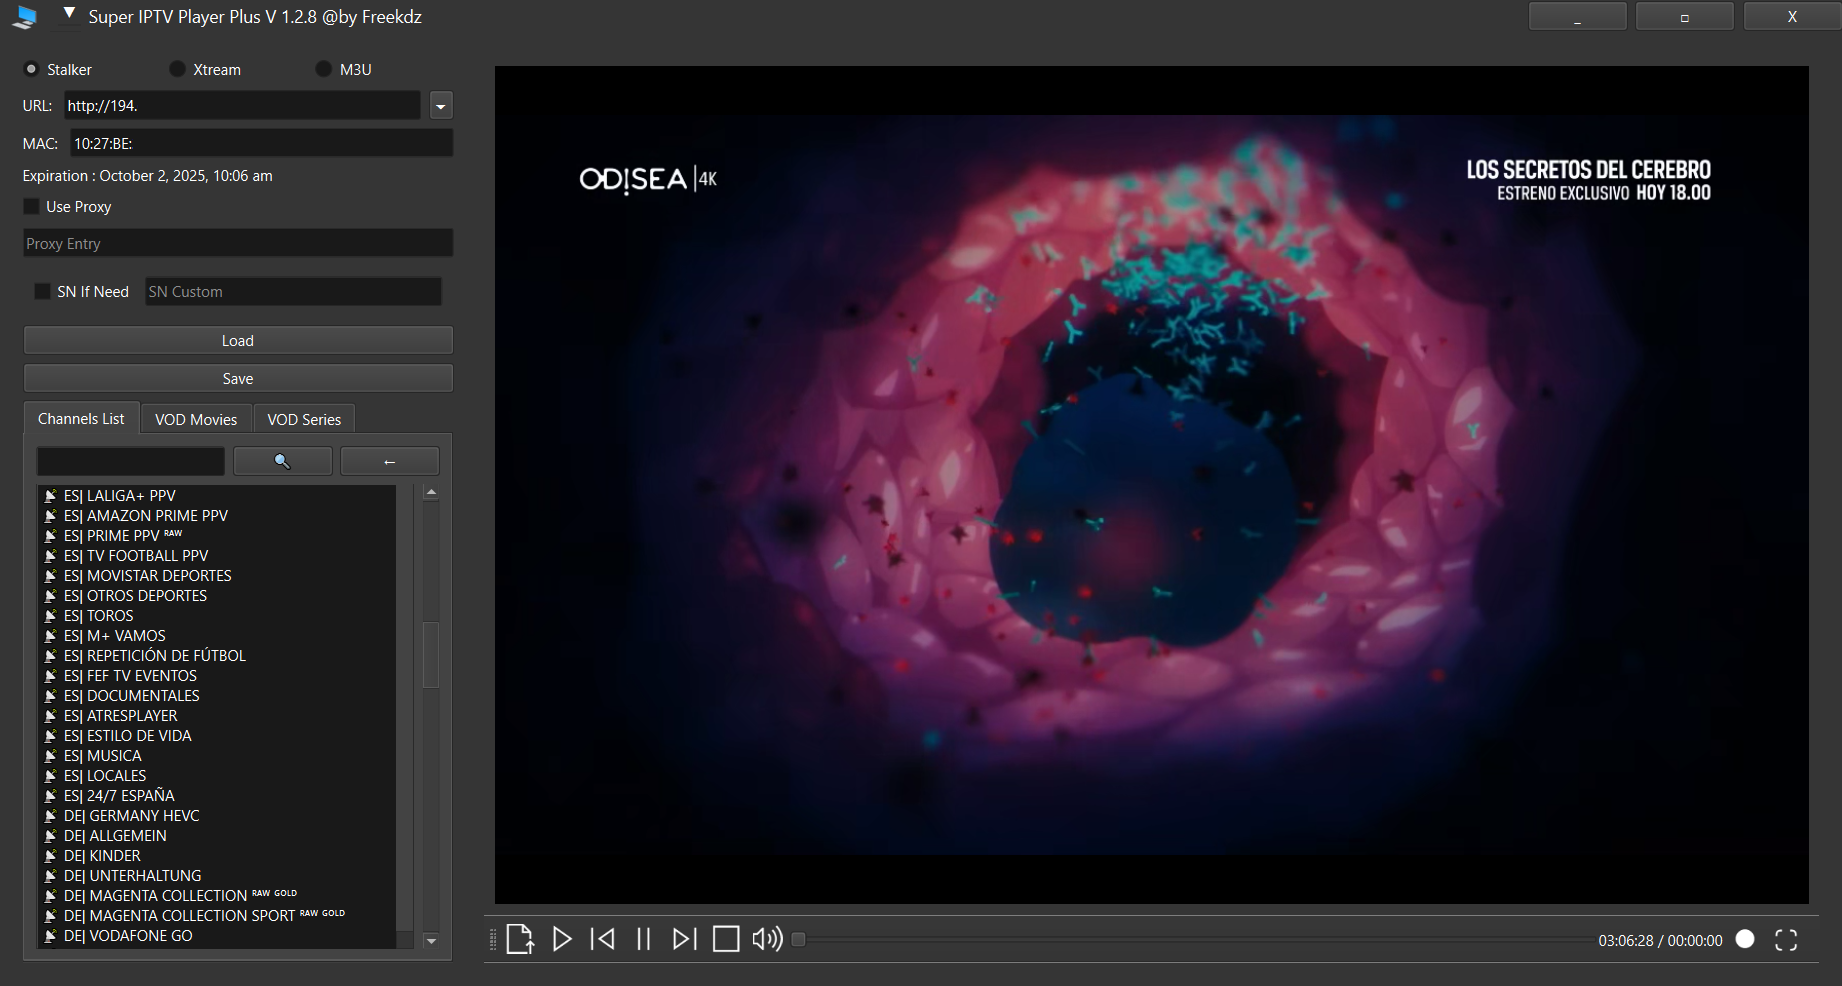Click the channel search text box
Image resolution: width=1842 pixels, height=986 pixels.
[131, 461]
